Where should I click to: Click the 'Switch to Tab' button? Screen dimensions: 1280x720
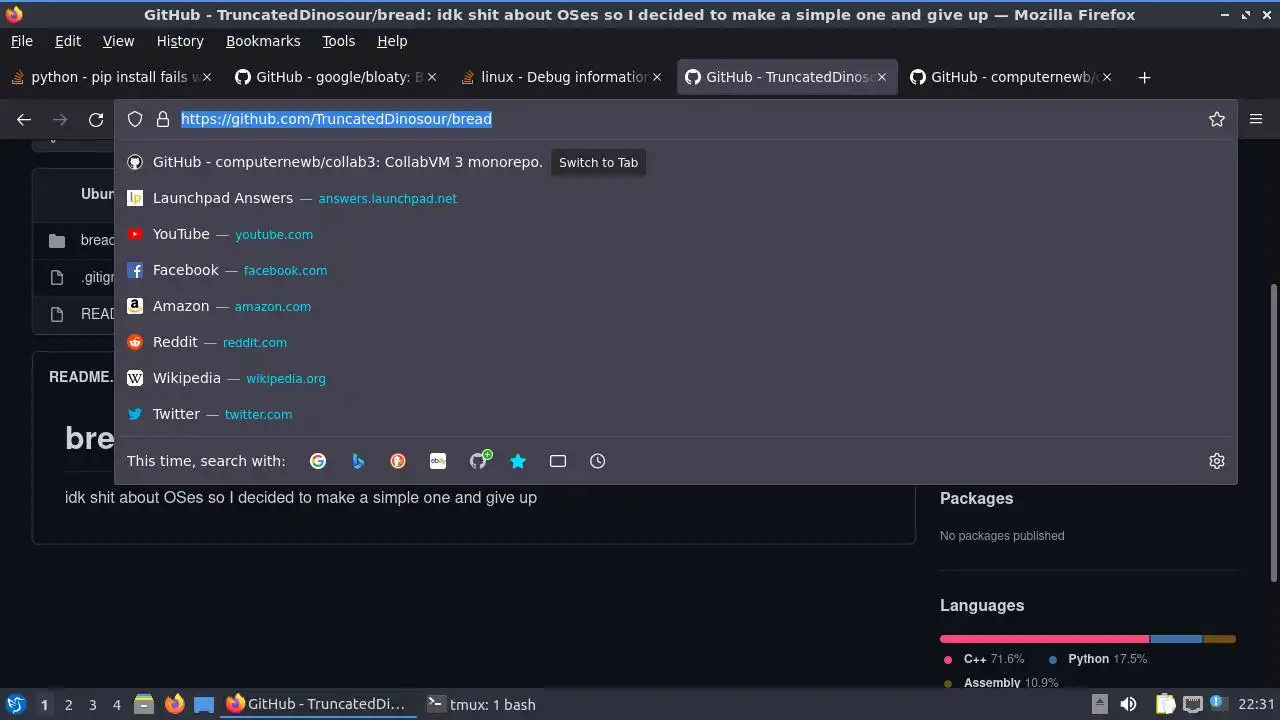[x=598, y=162]
